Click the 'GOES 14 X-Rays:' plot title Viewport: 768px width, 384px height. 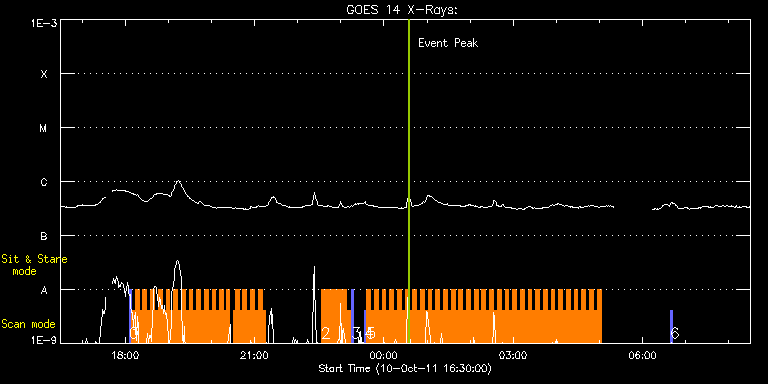click(x=401, y=10)
